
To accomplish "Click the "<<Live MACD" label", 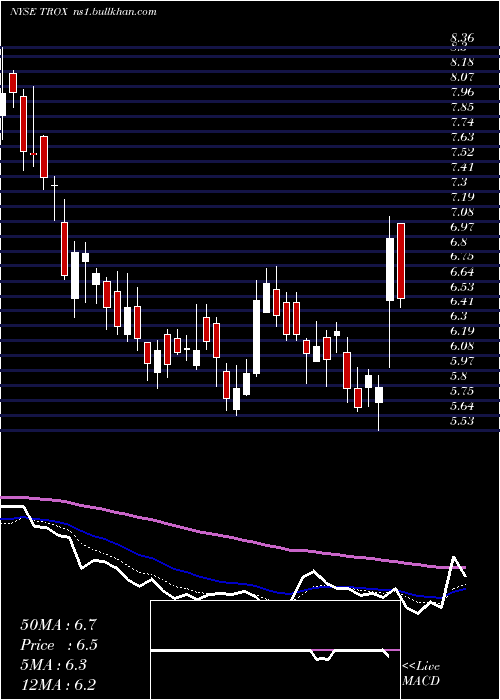I will (421, 673).
